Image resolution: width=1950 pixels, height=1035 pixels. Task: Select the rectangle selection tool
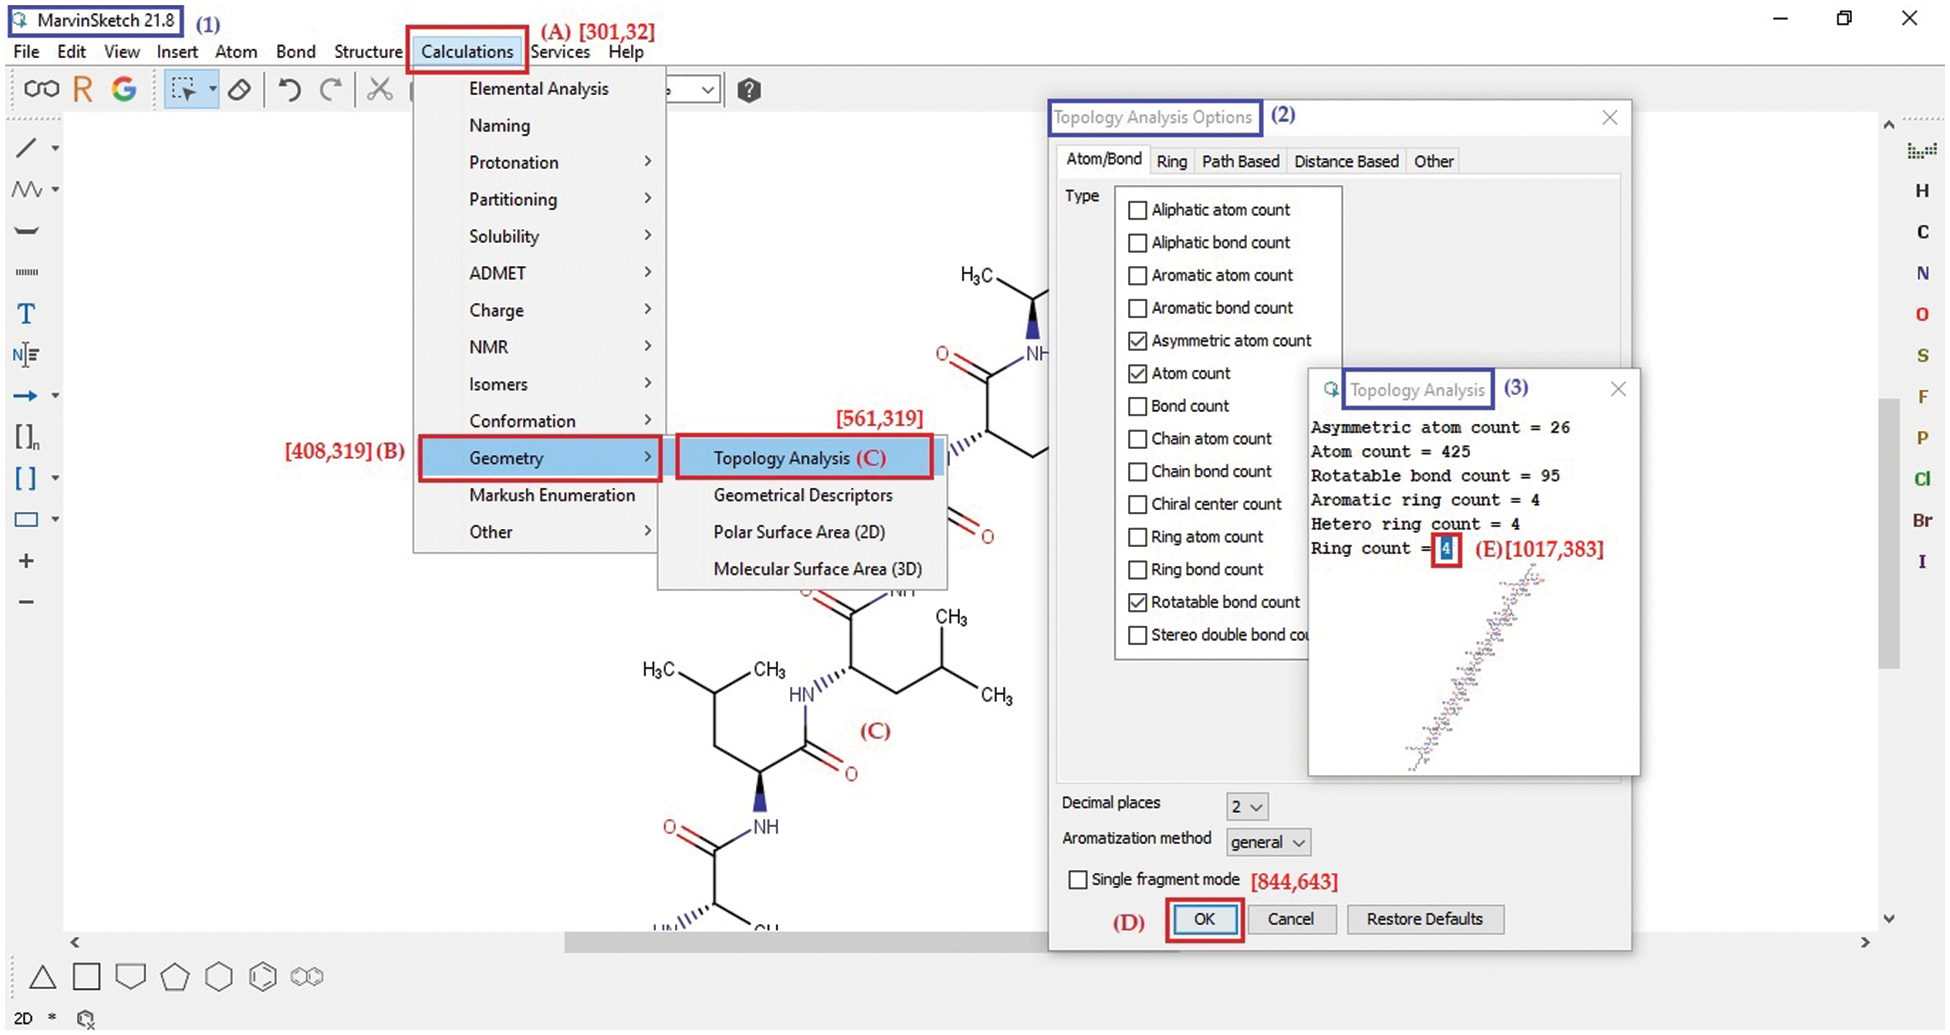click(183, 91)
